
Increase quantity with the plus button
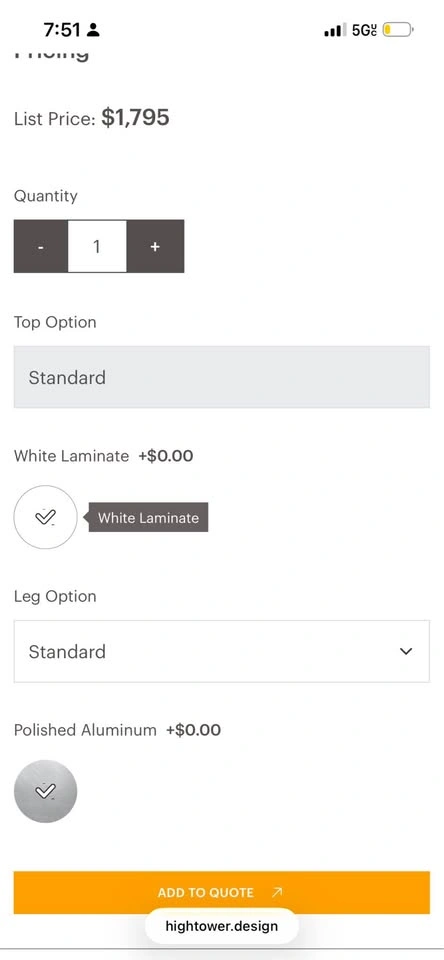156,246
